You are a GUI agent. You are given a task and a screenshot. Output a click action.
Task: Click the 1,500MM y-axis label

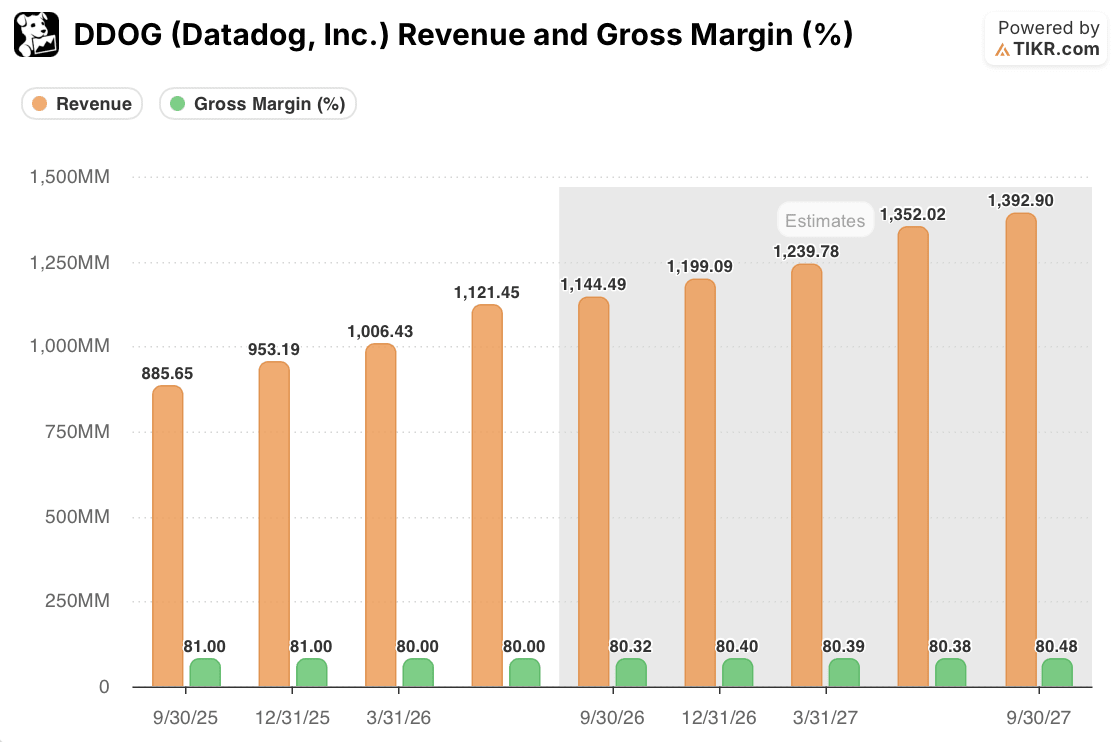[x=70, y=177]
